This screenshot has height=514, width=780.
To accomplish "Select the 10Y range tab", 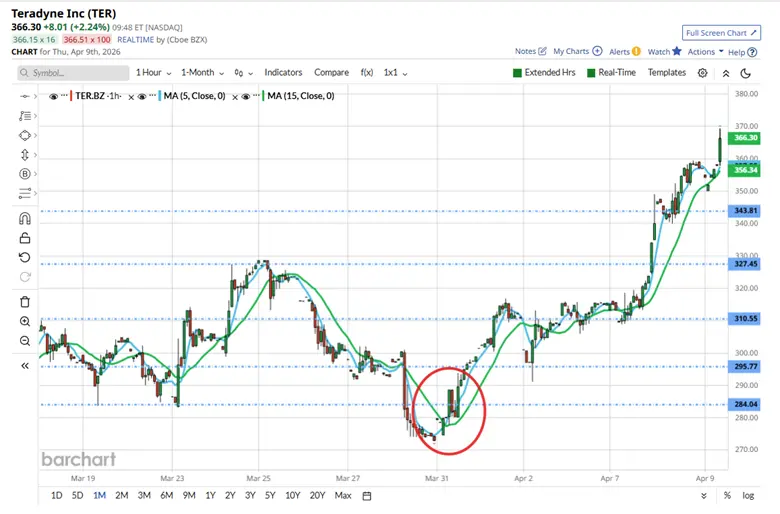I will (x=292, y=496).
